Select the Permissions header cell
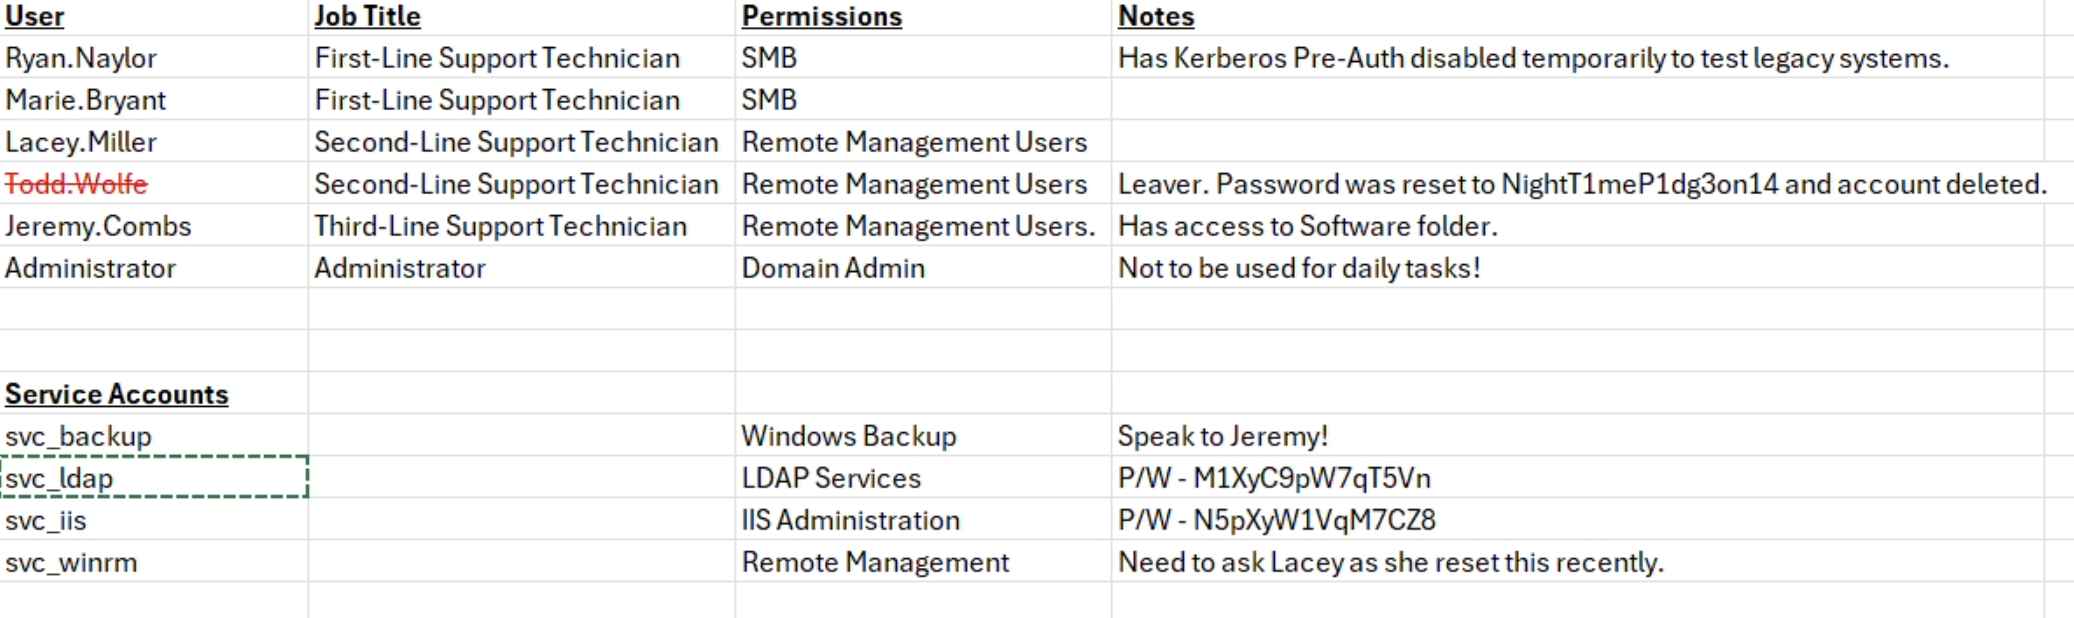The height and width of the screenshot is (618, 2074). tap(821, 17)
